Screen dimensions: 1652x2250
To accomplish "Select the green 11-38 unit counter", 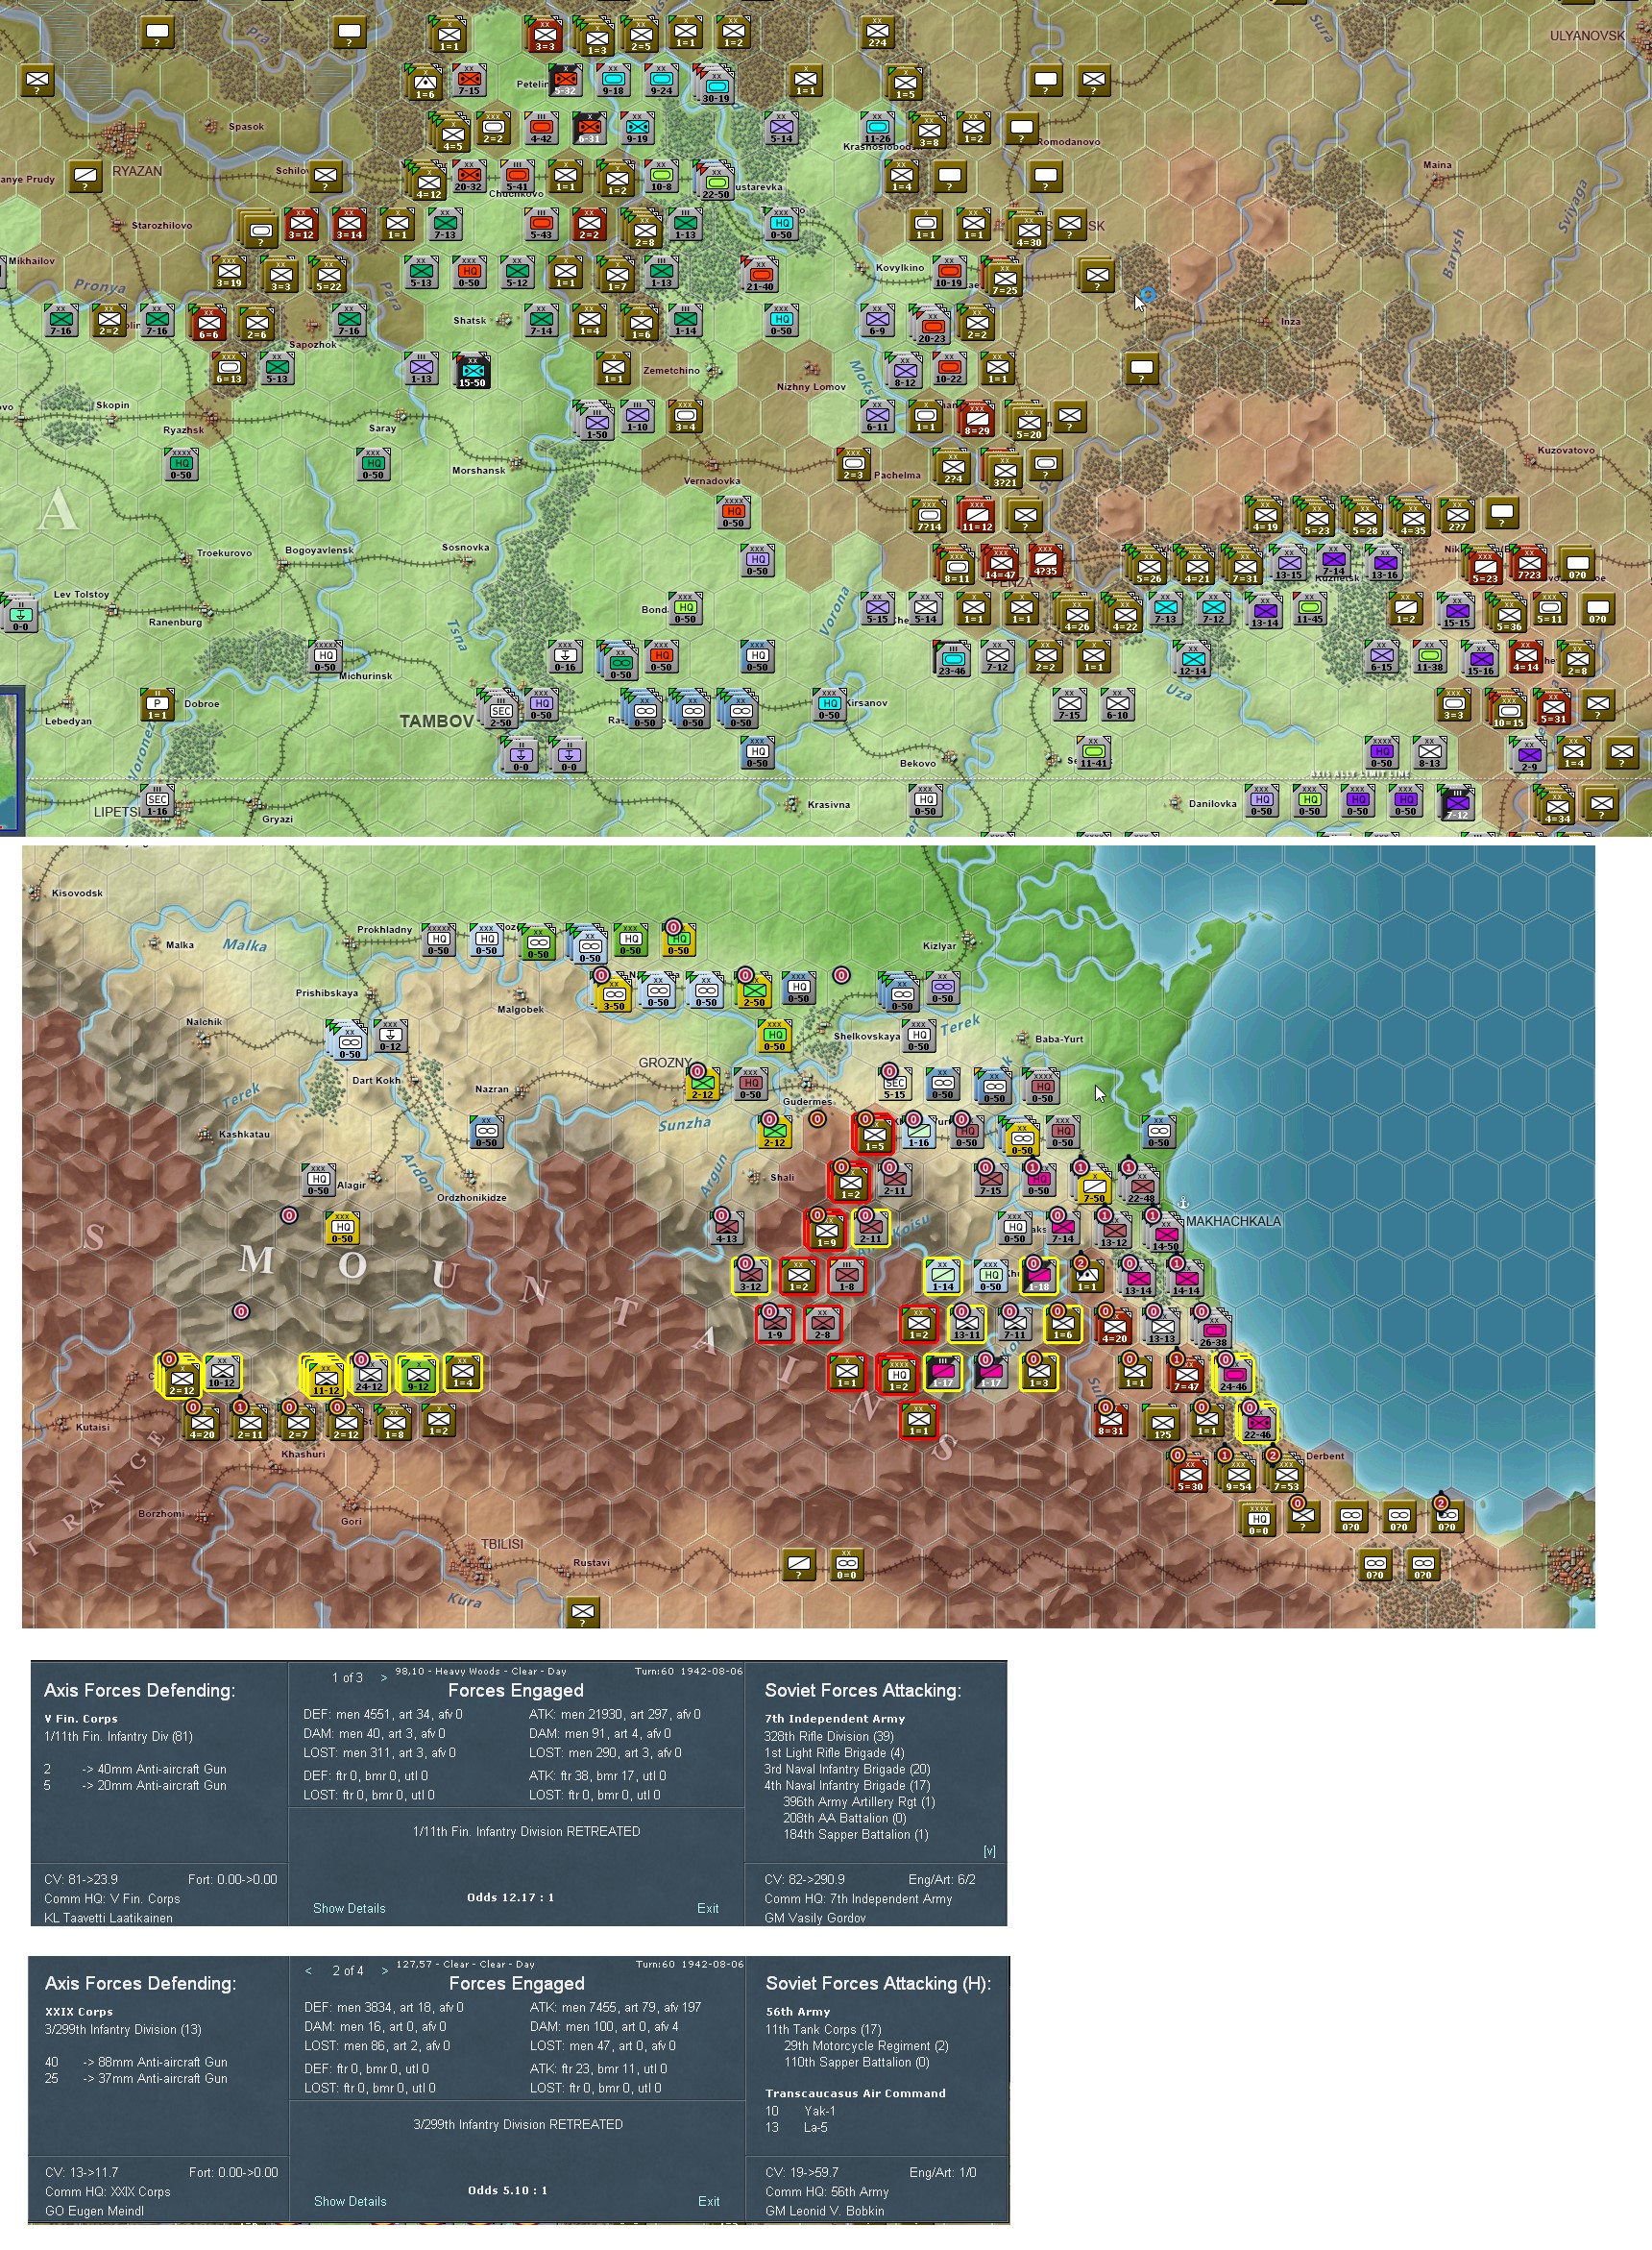I will tap(1430, 656).
